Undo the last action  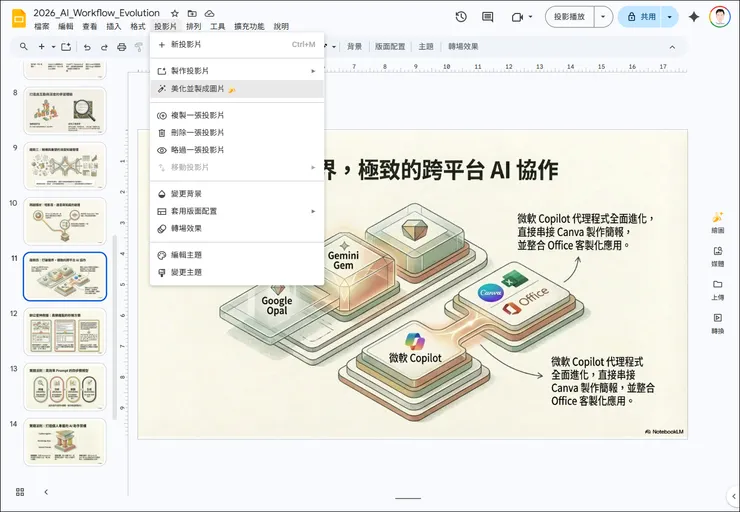(x=87, y=47)
